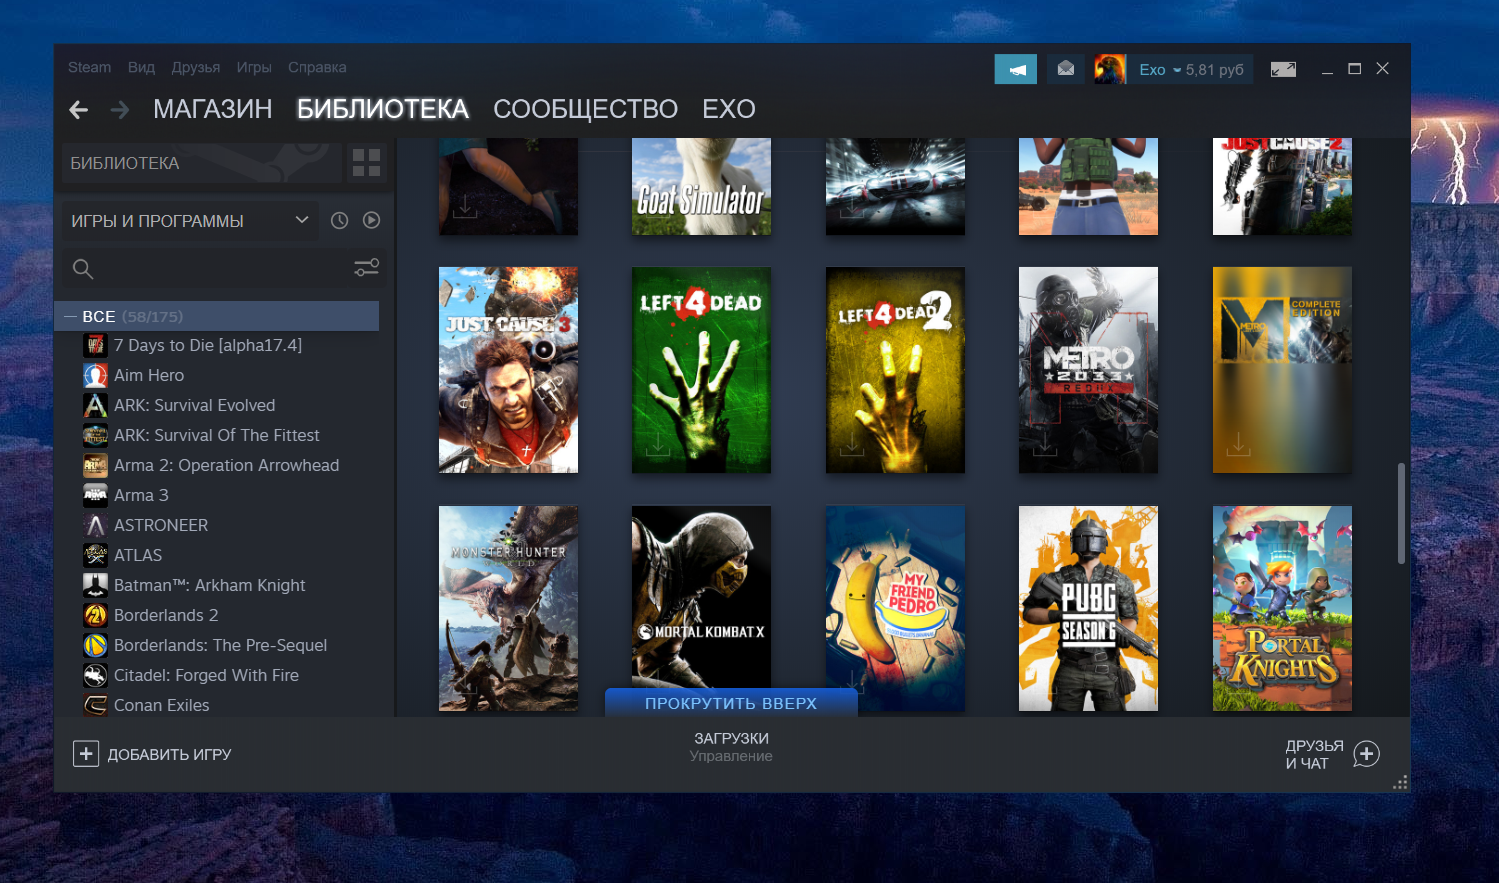Click the Aim Hero icon
1499x883 pixels.
[95, 376]
